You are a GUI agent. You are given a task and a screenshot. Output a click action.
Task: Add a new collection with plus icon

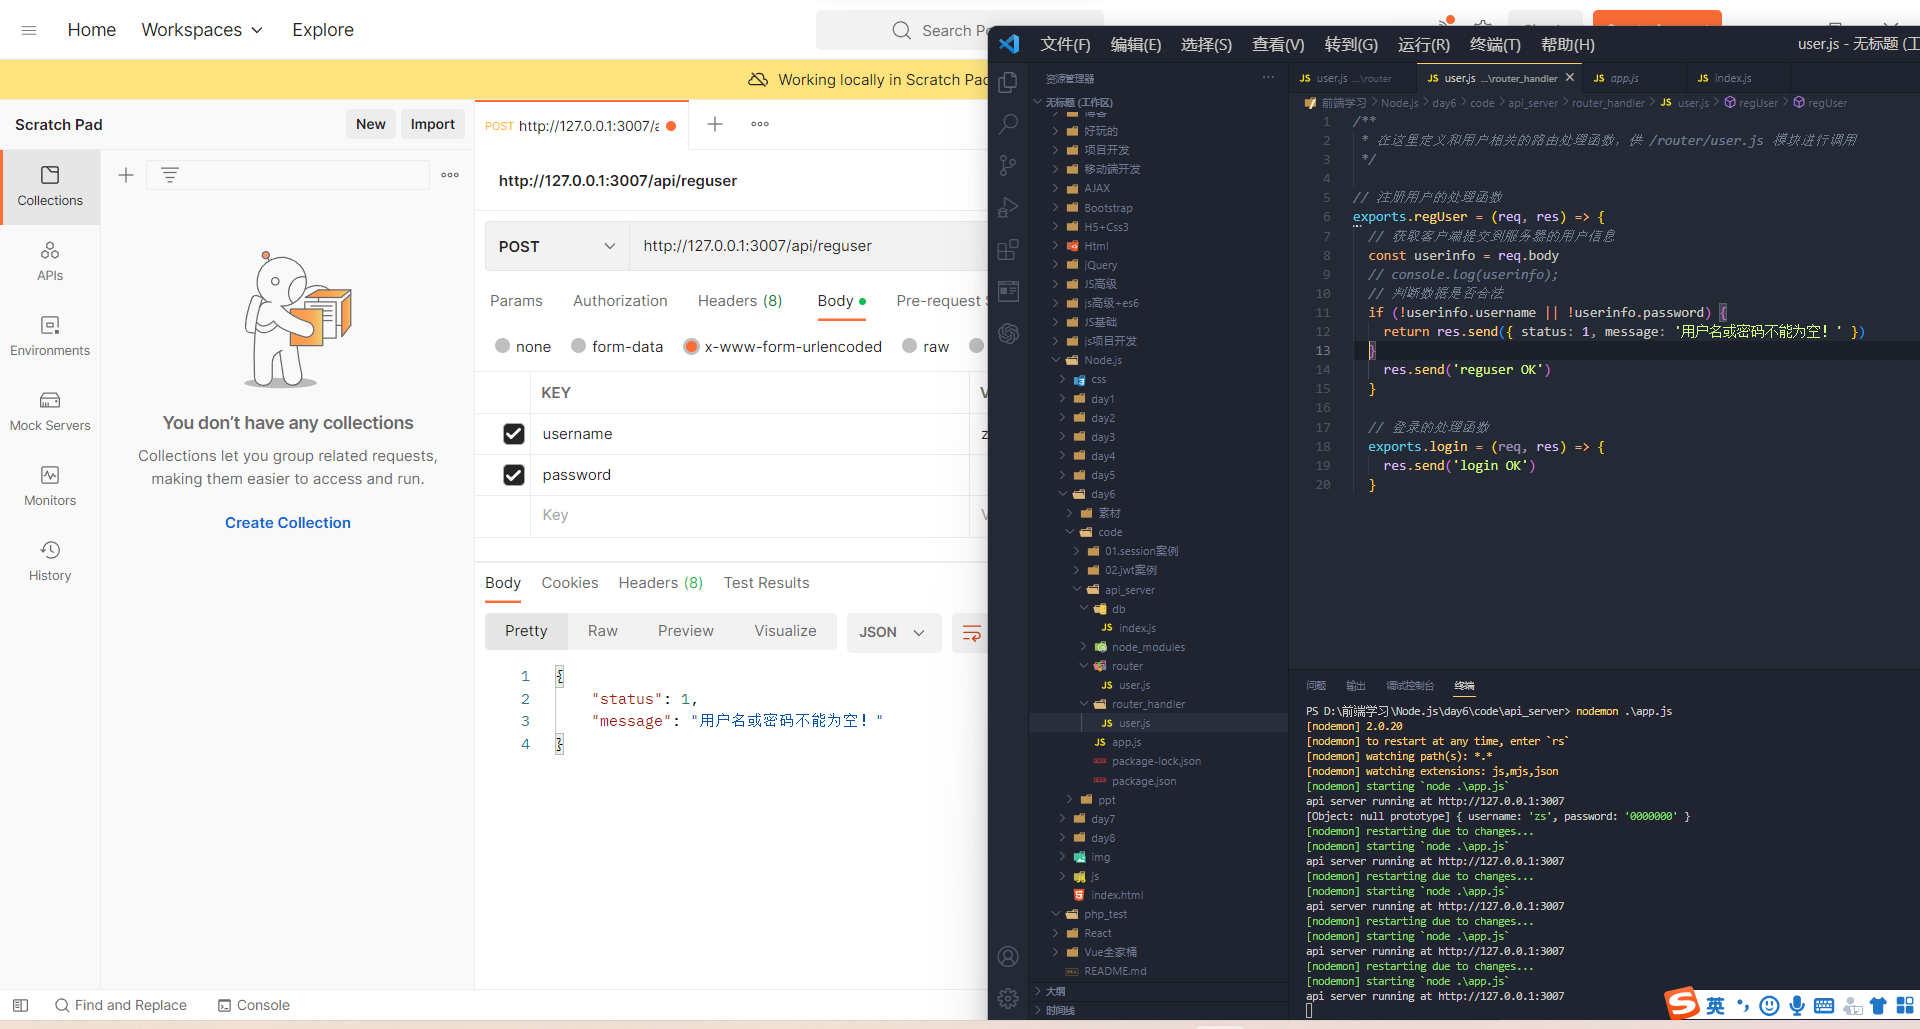(126, 175)
